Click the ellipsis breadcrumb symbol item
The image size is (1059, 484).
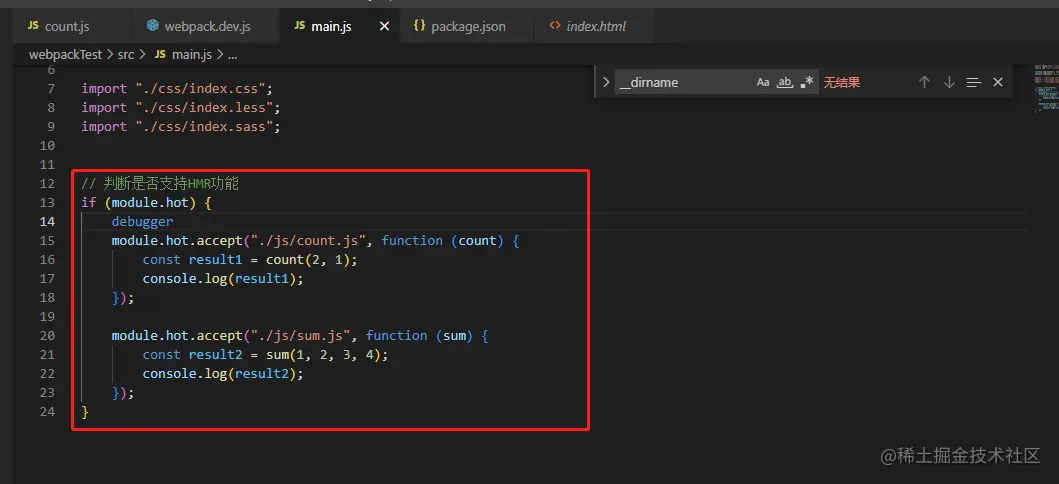coord(232,55)
